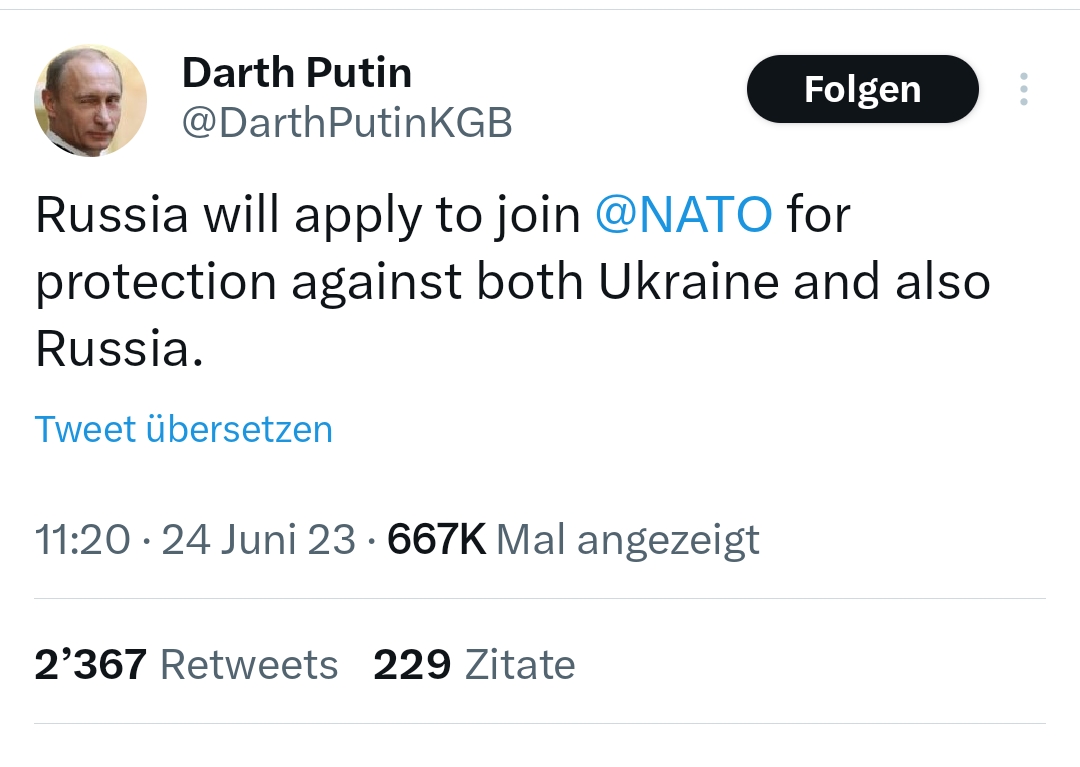Click the 2'367 retweet number

[90, 664]
